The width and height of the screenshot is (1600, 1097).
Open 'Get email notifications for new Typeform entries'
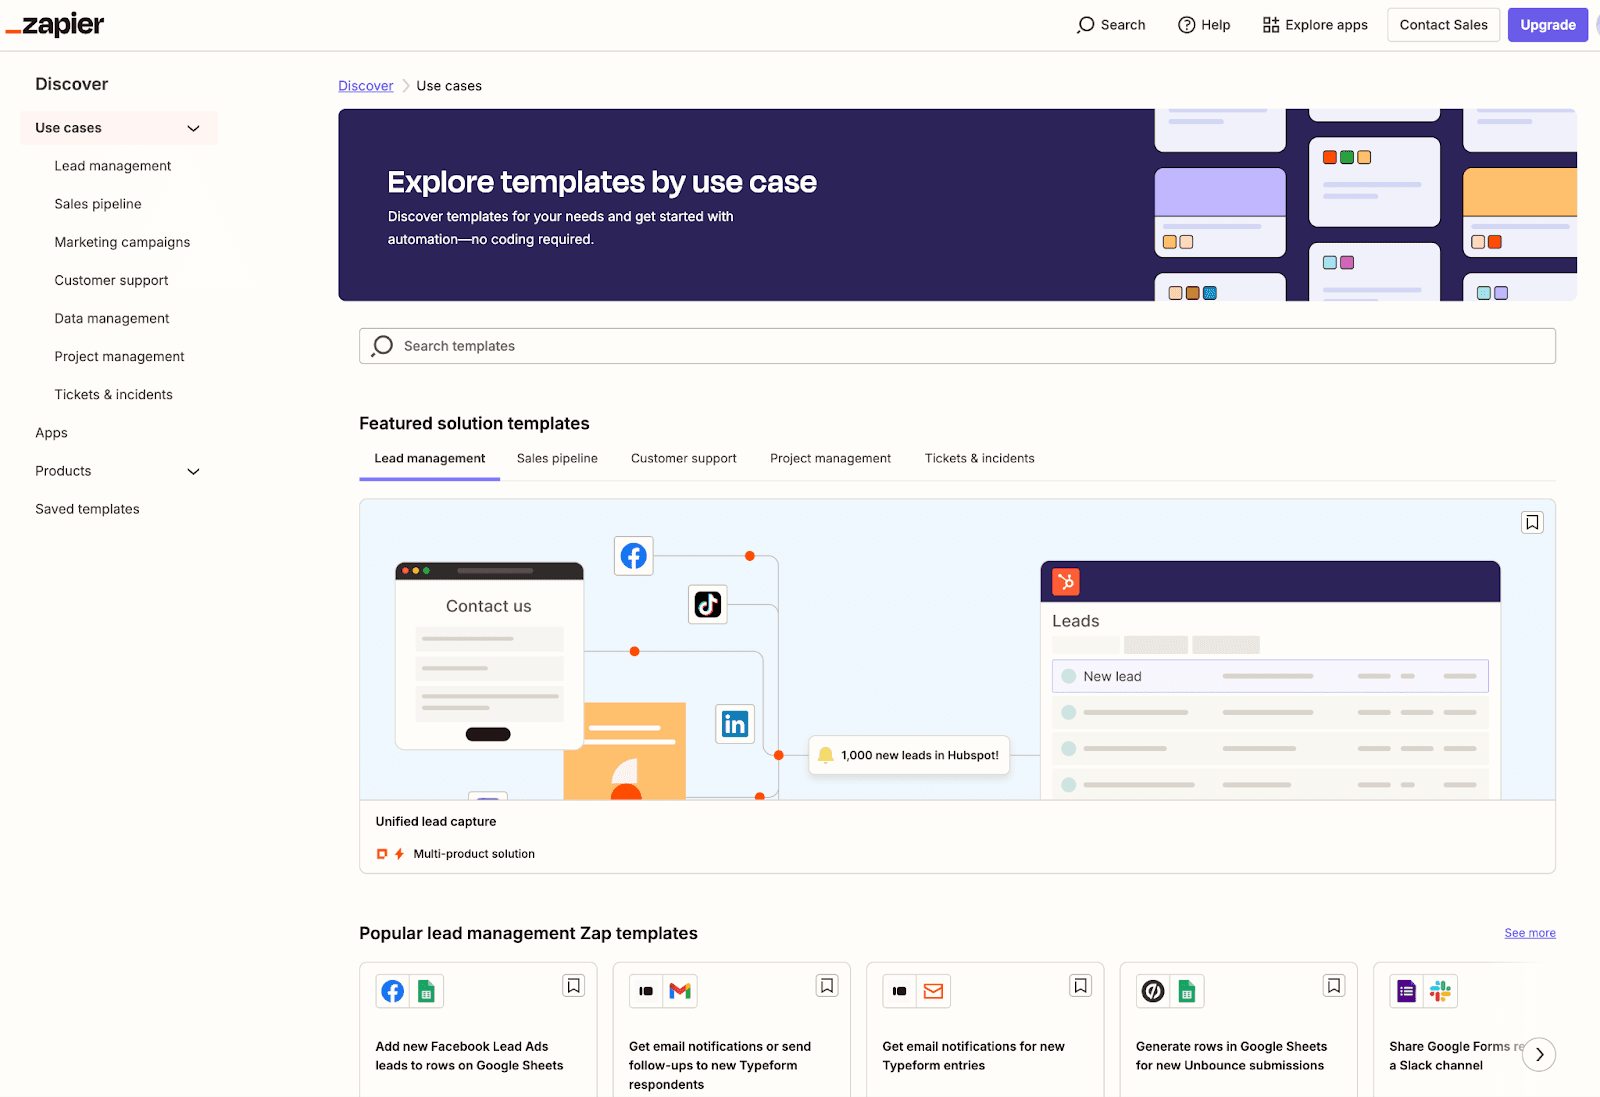point(973,1056)
